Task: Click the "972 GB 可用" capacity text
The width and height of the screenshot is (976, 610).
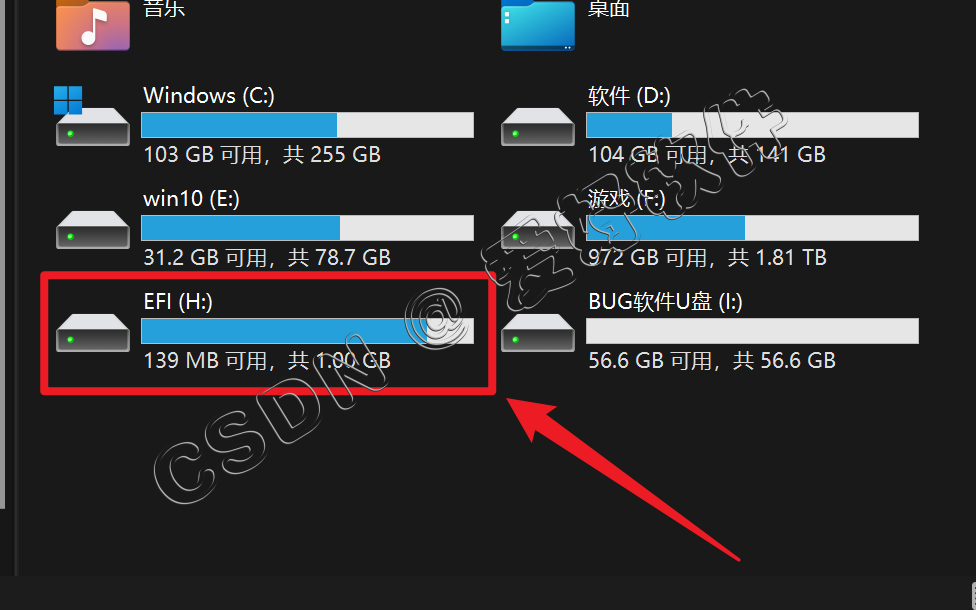Action: pos(647,258)
